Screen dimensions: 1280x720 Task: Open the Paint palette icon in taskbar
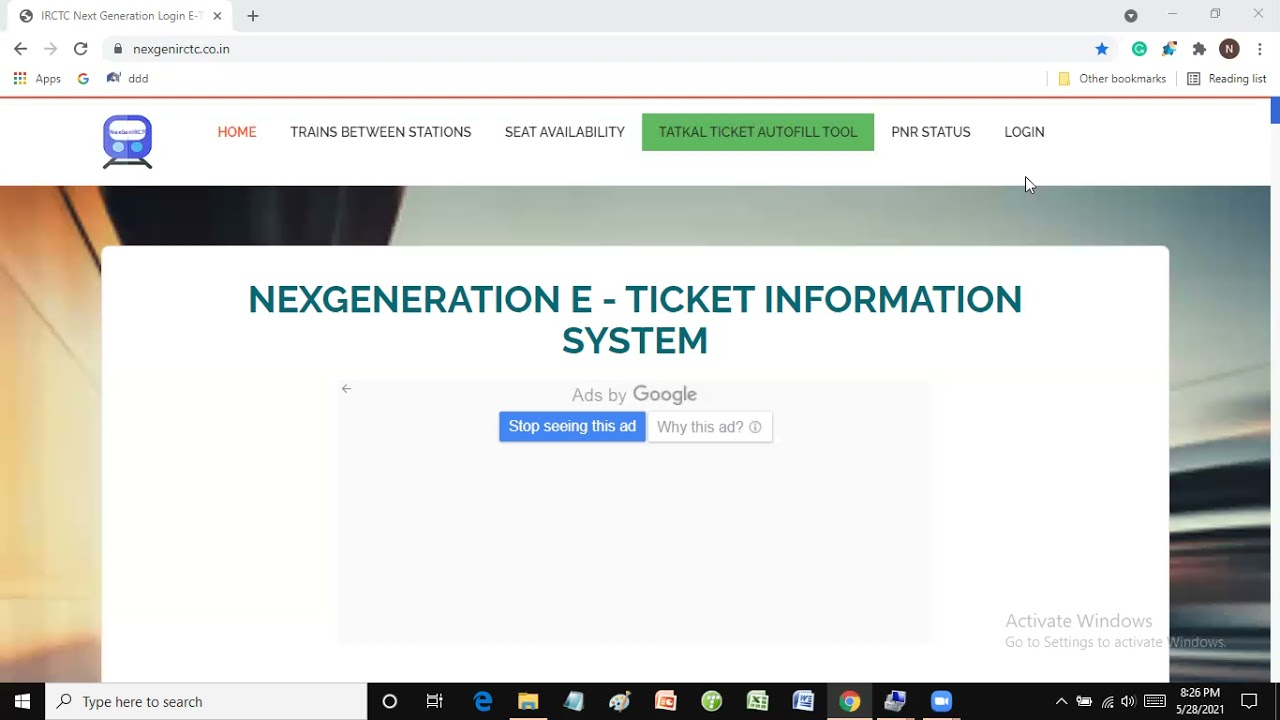[619, 701]
